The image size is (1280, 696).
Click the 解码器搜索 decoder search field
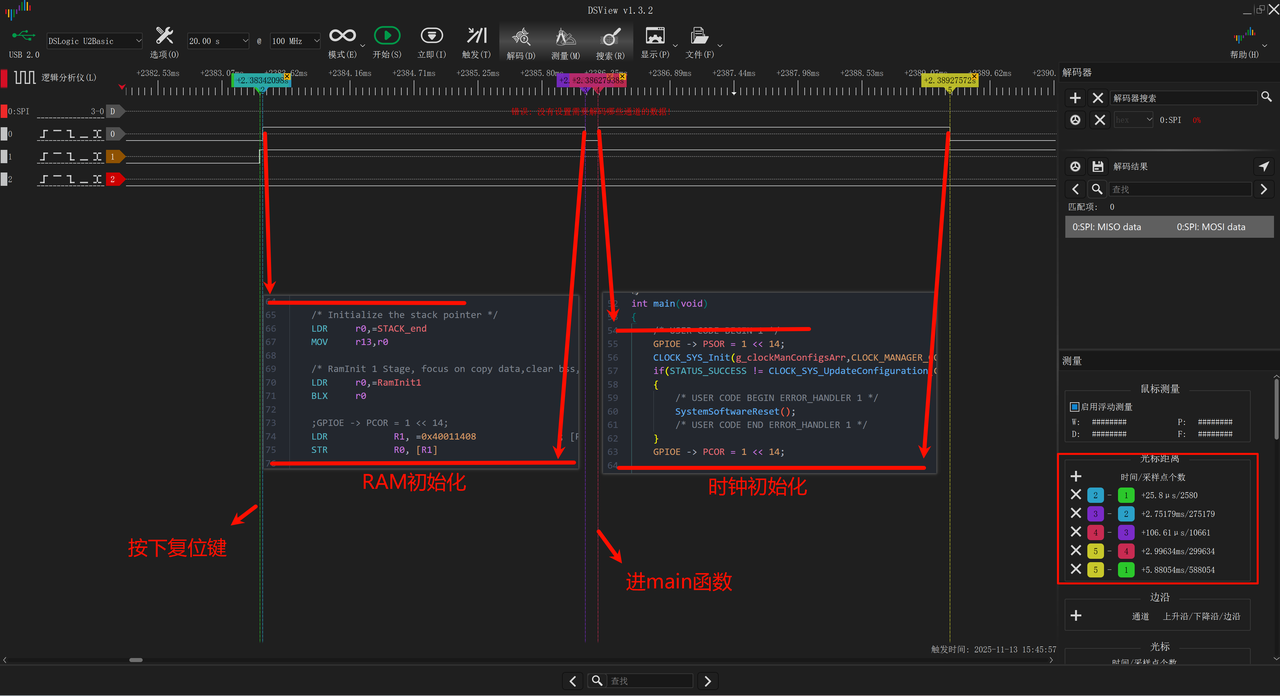tap(1184, 98)
